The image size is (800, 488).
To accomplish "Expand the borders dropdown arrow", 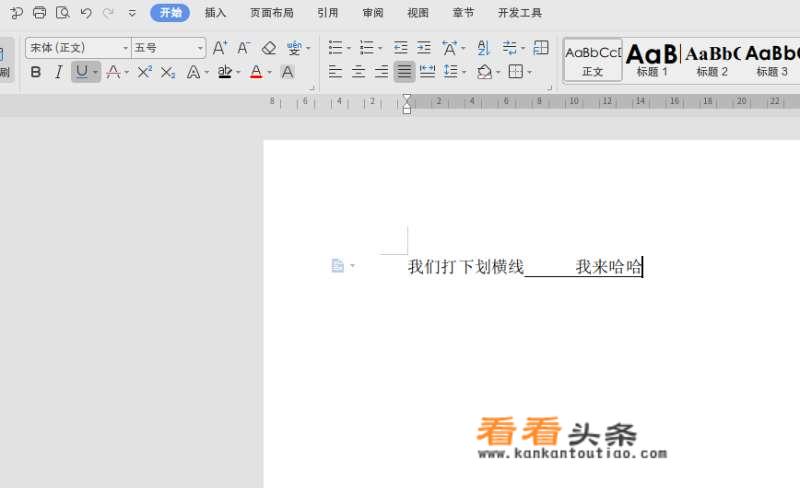I will (530, 72).
